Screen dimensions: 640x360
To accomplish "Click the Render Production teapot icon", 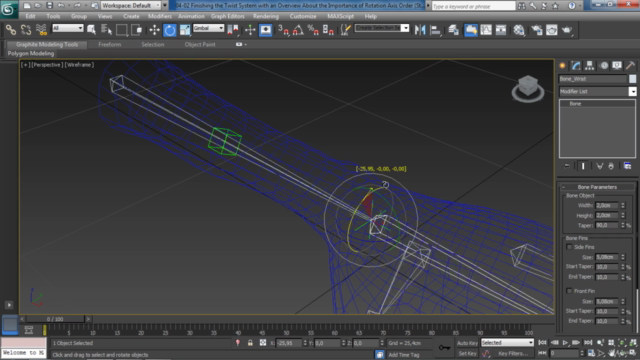I will tap(567, 30).
